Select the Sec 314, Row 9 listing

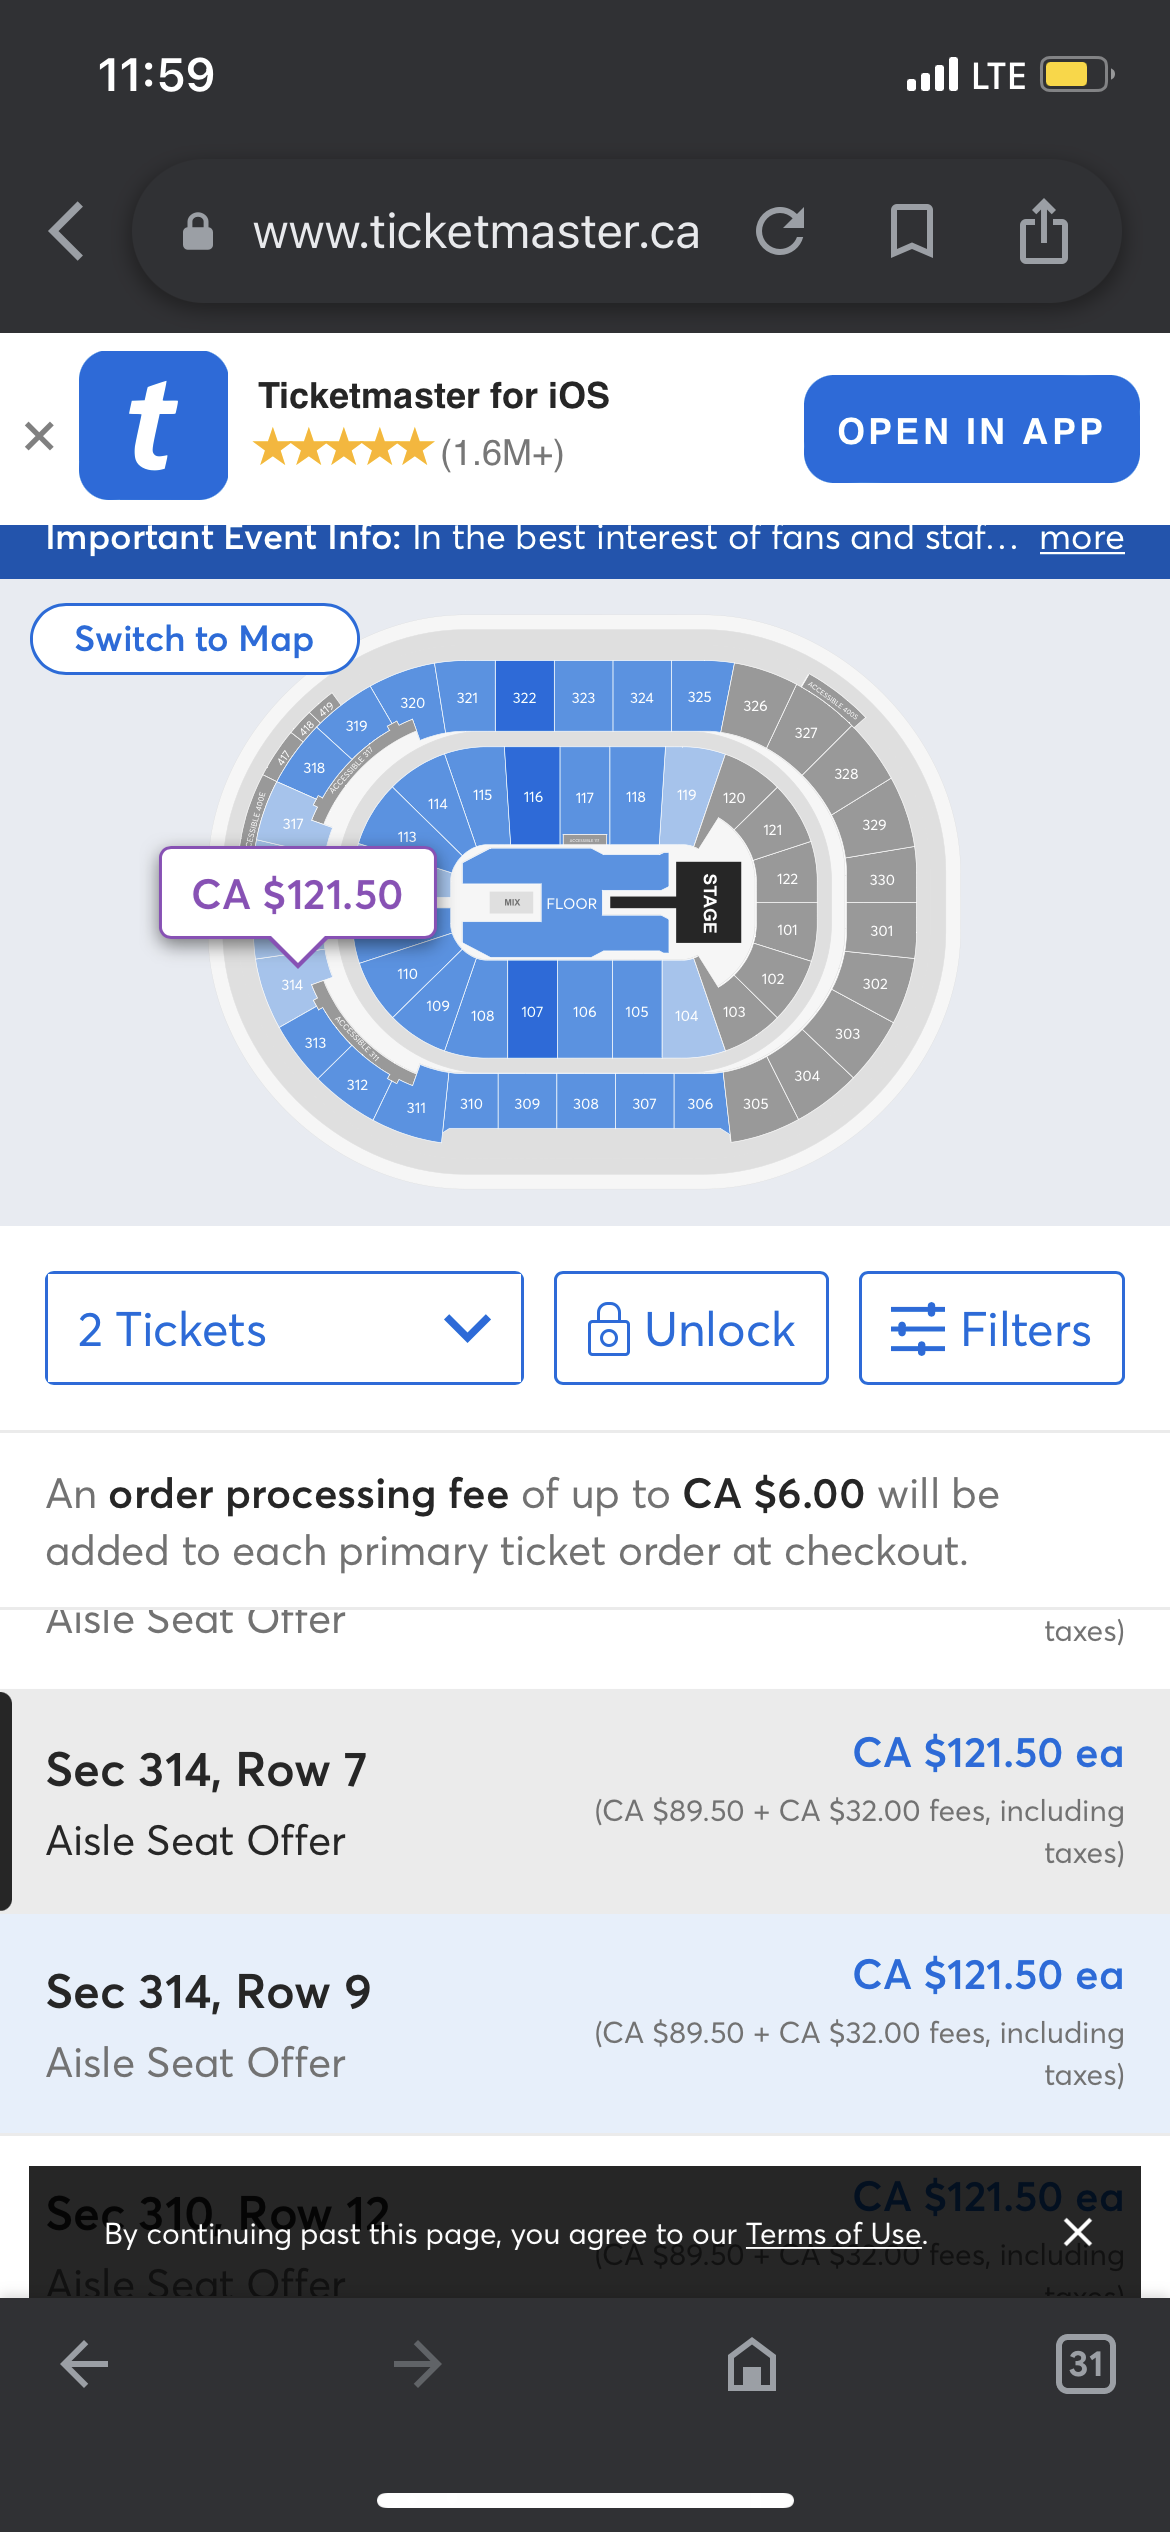585,2025
